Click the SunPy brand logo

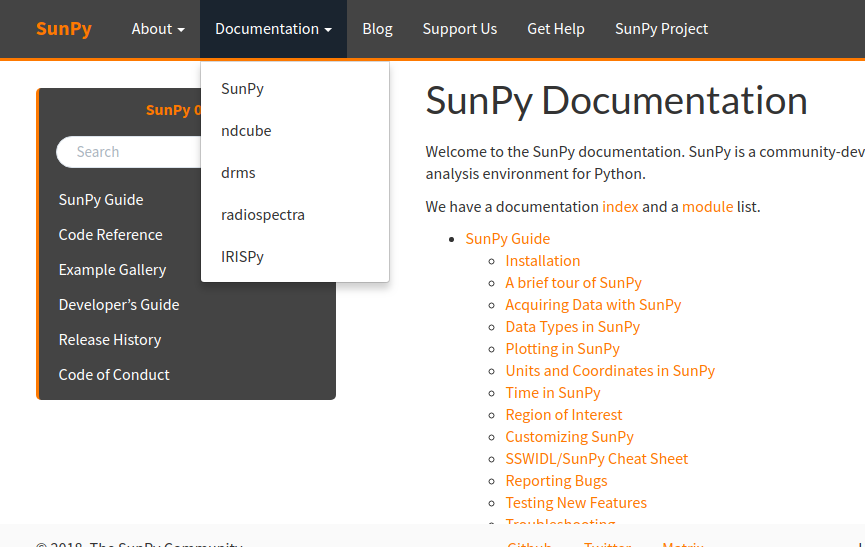[x=63, y=29]
